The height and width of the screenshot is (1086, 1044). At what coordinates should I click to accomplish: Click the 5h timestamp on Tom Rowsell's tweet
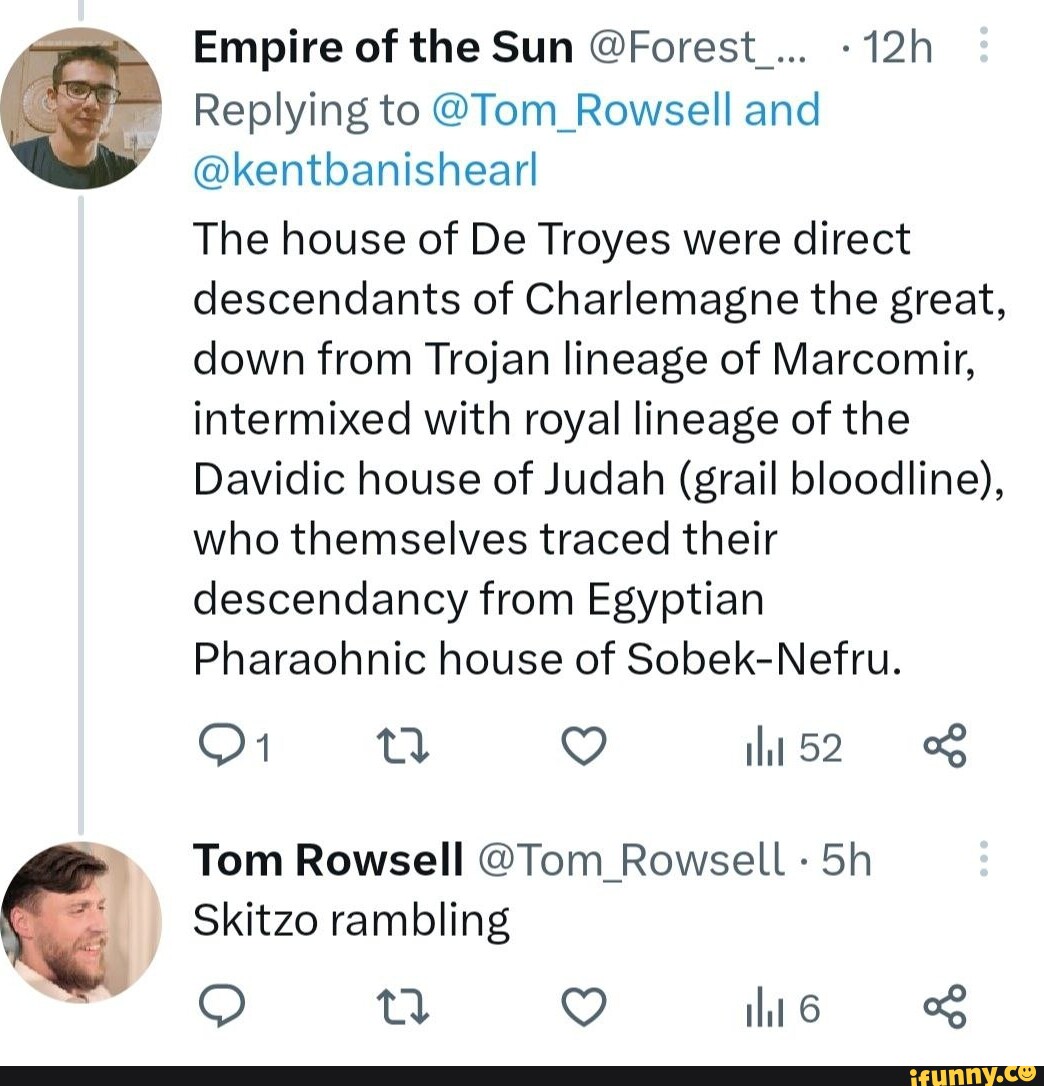point(845,858)
